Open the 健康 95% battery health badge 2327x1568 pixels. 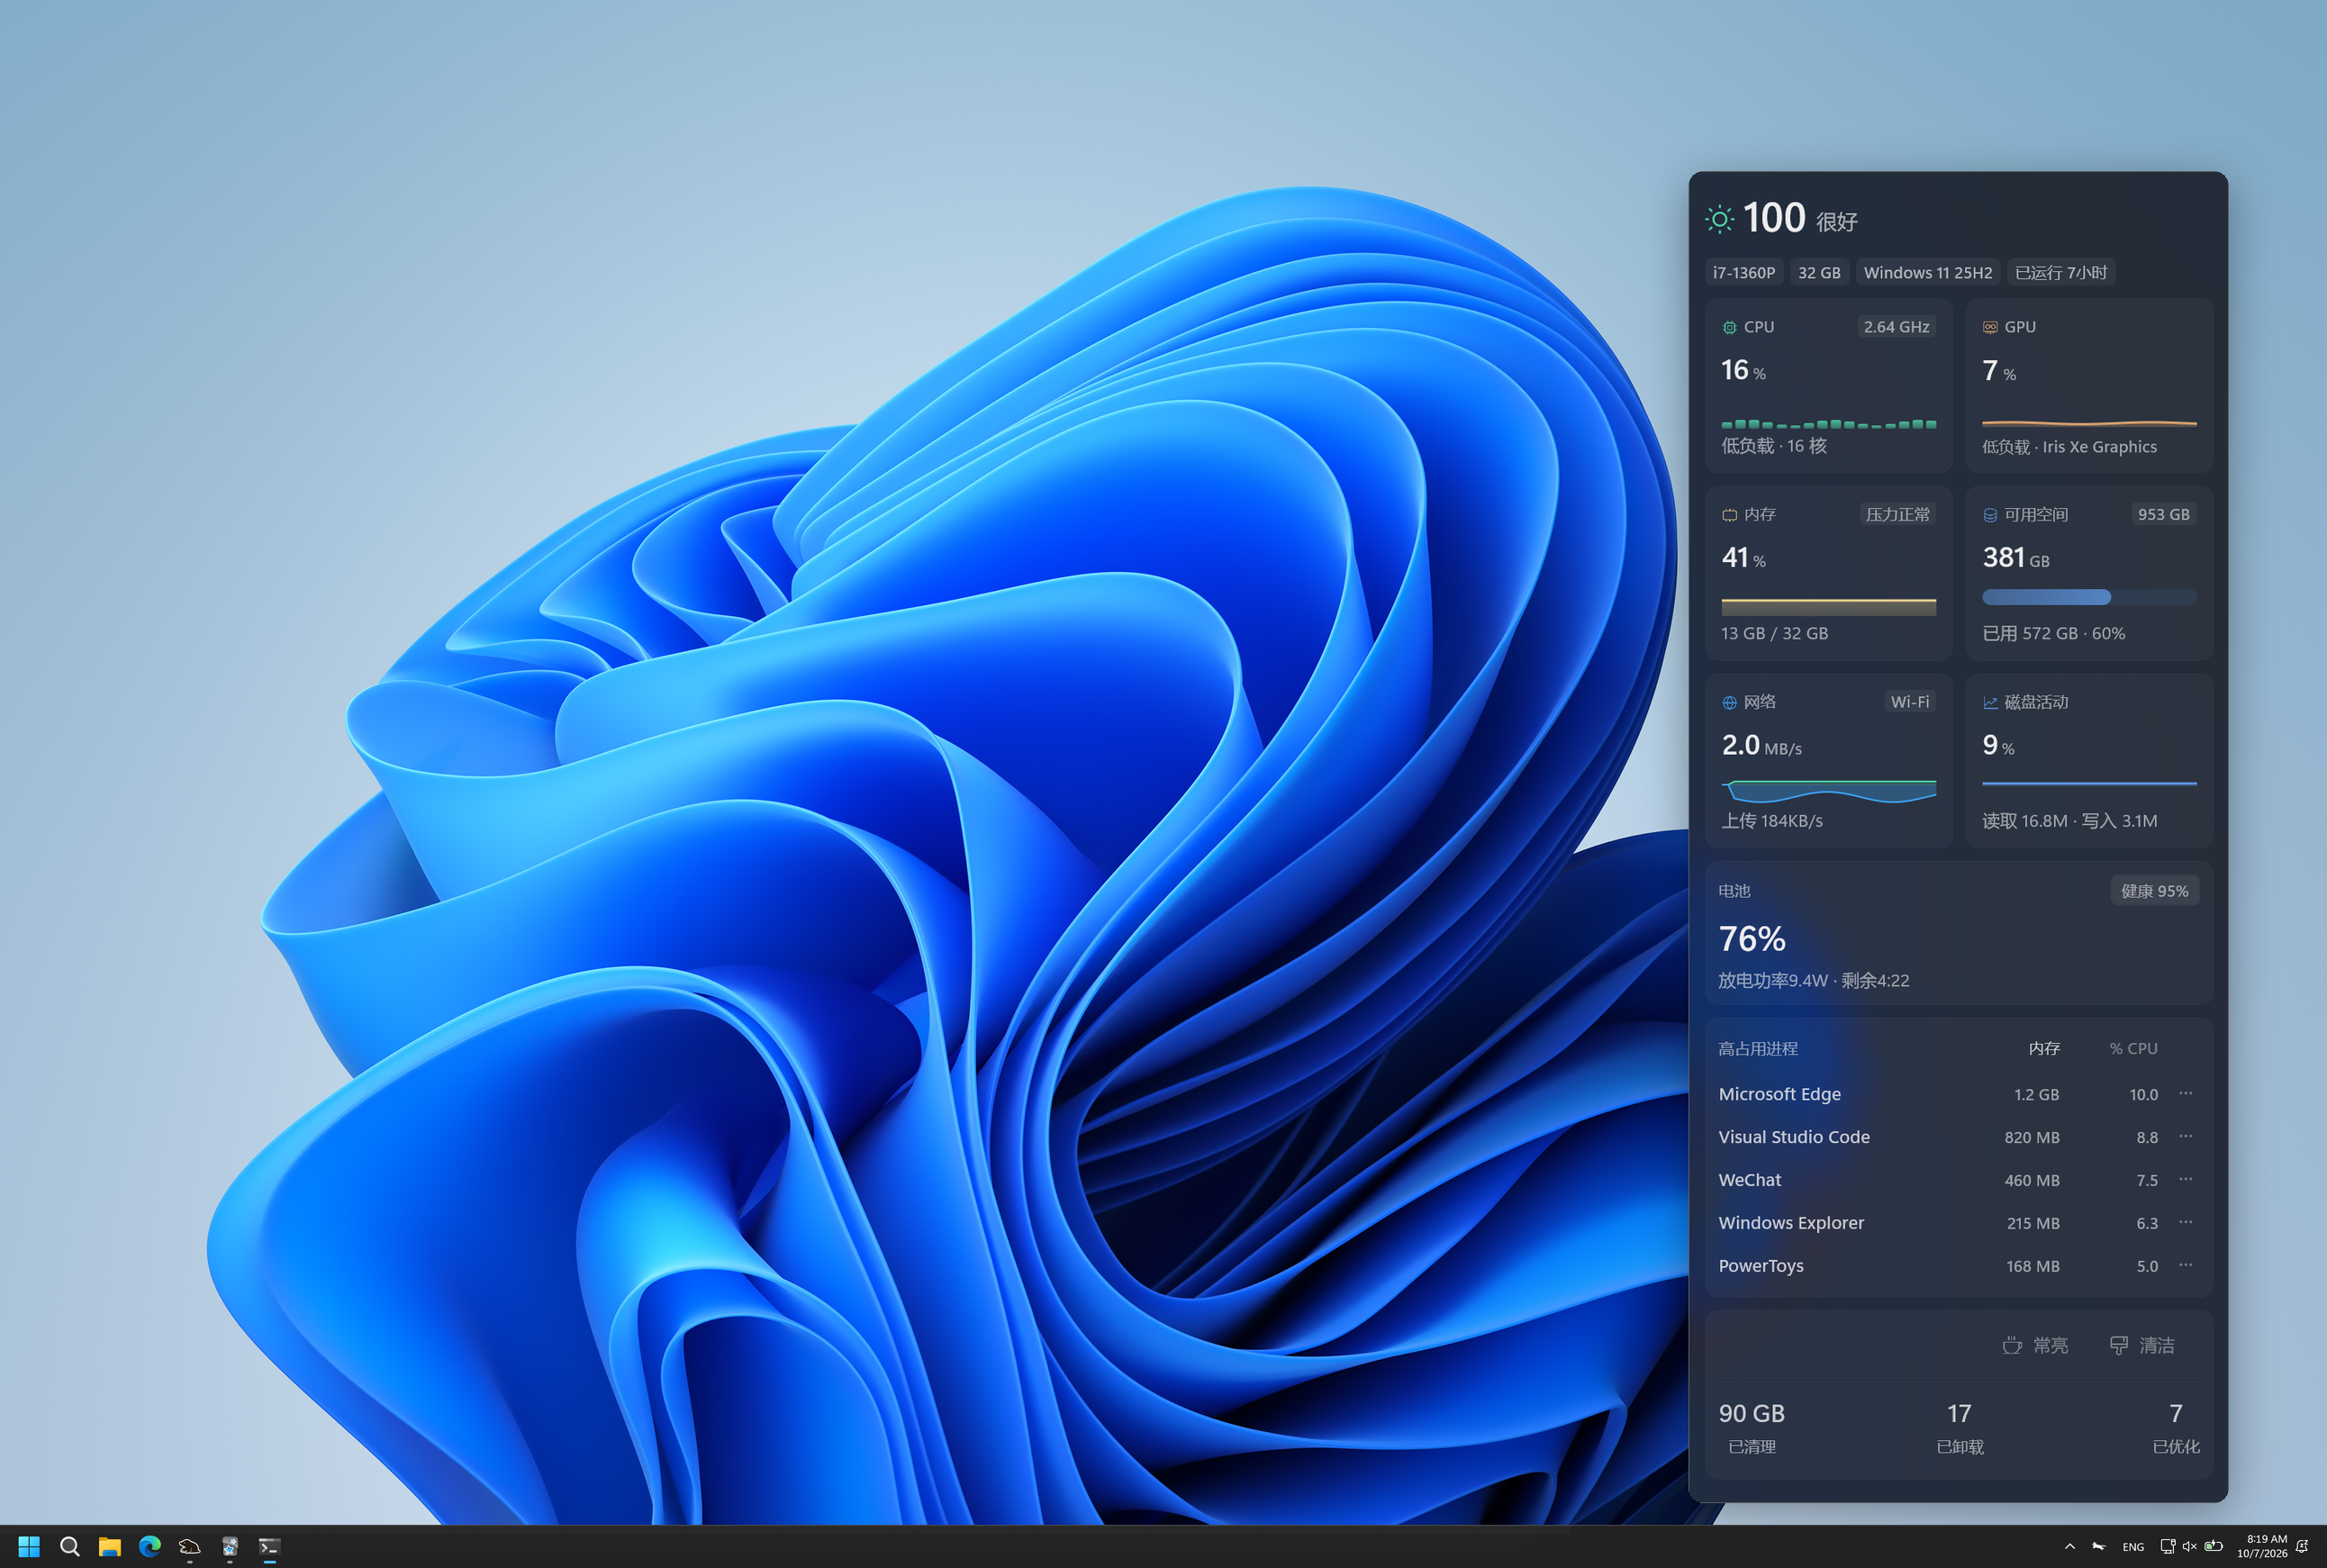pyautogui.click(x=2154, y=891)
